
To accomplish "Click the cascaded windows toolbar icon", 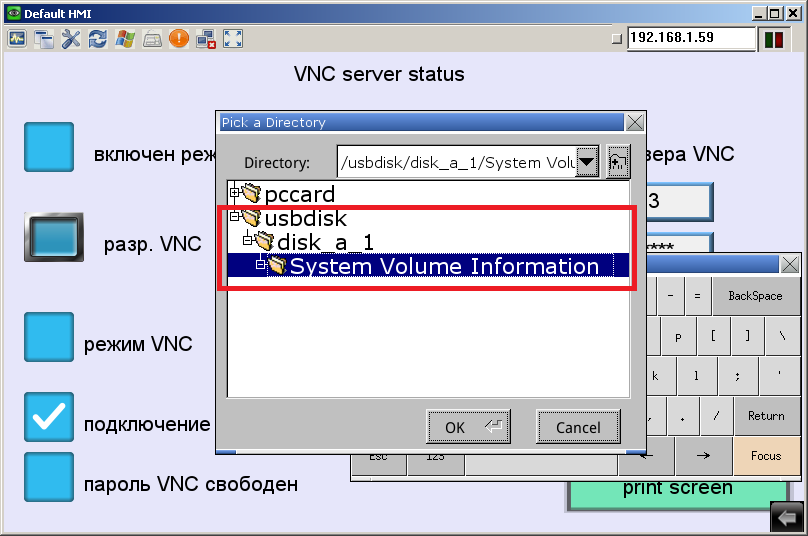I will click(x=44, y=39).
